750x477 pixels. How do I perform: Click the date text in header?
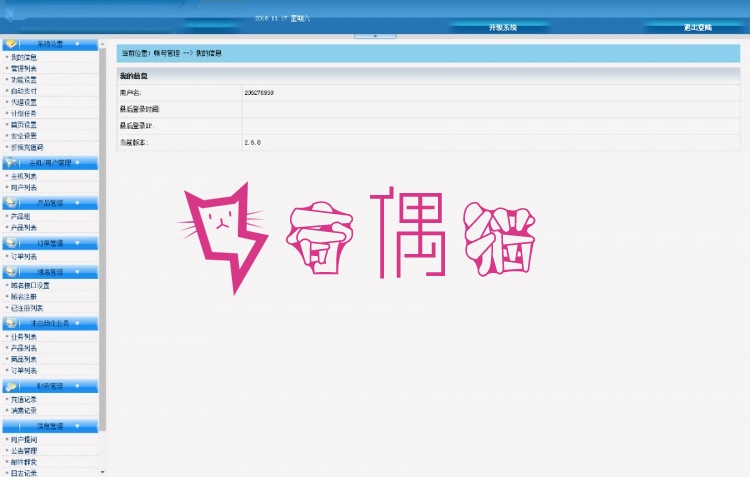tap(282, 19)
